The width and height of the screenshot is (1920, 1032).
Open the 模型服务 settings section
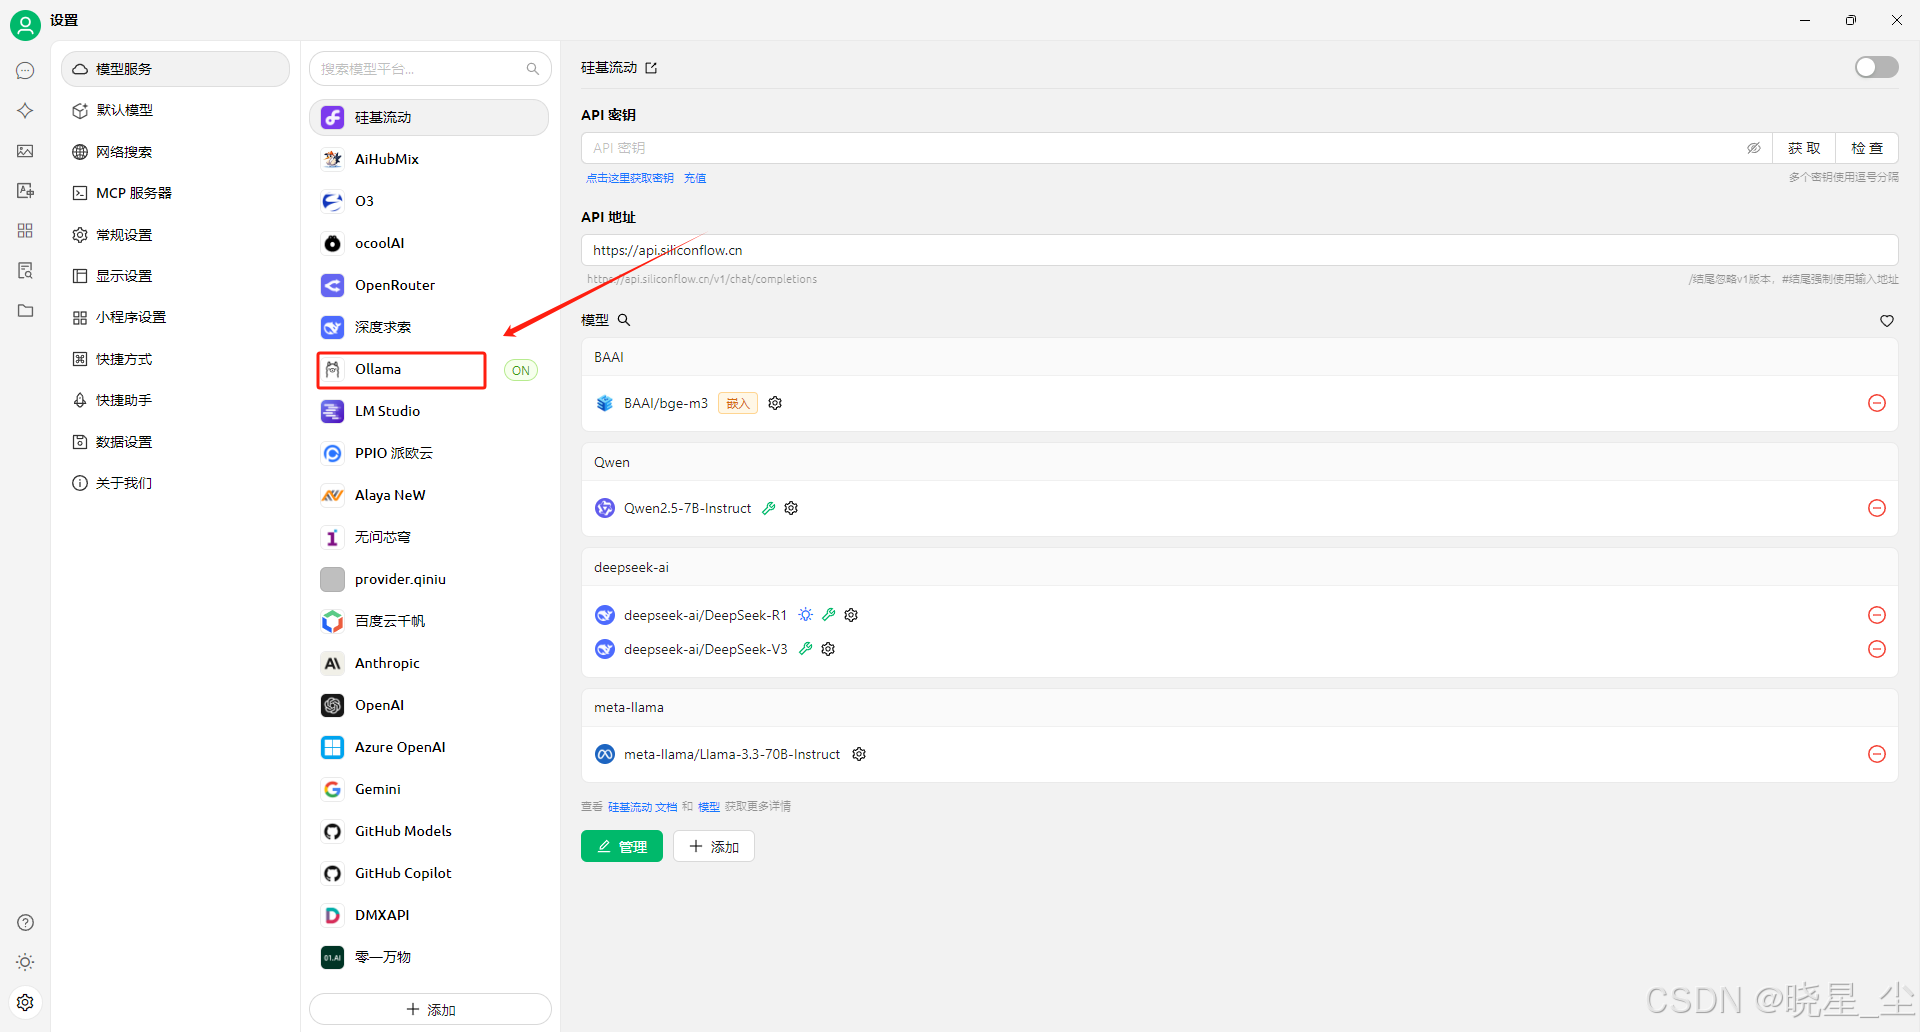point(175,69)
